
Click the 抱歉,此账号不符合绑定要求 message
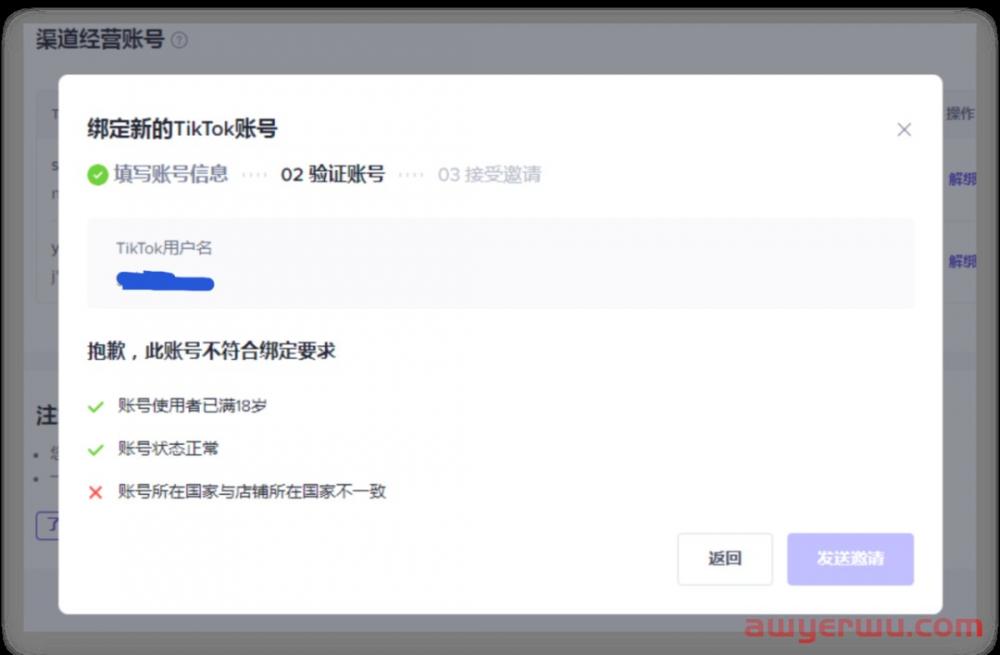[x=211, y=352]
